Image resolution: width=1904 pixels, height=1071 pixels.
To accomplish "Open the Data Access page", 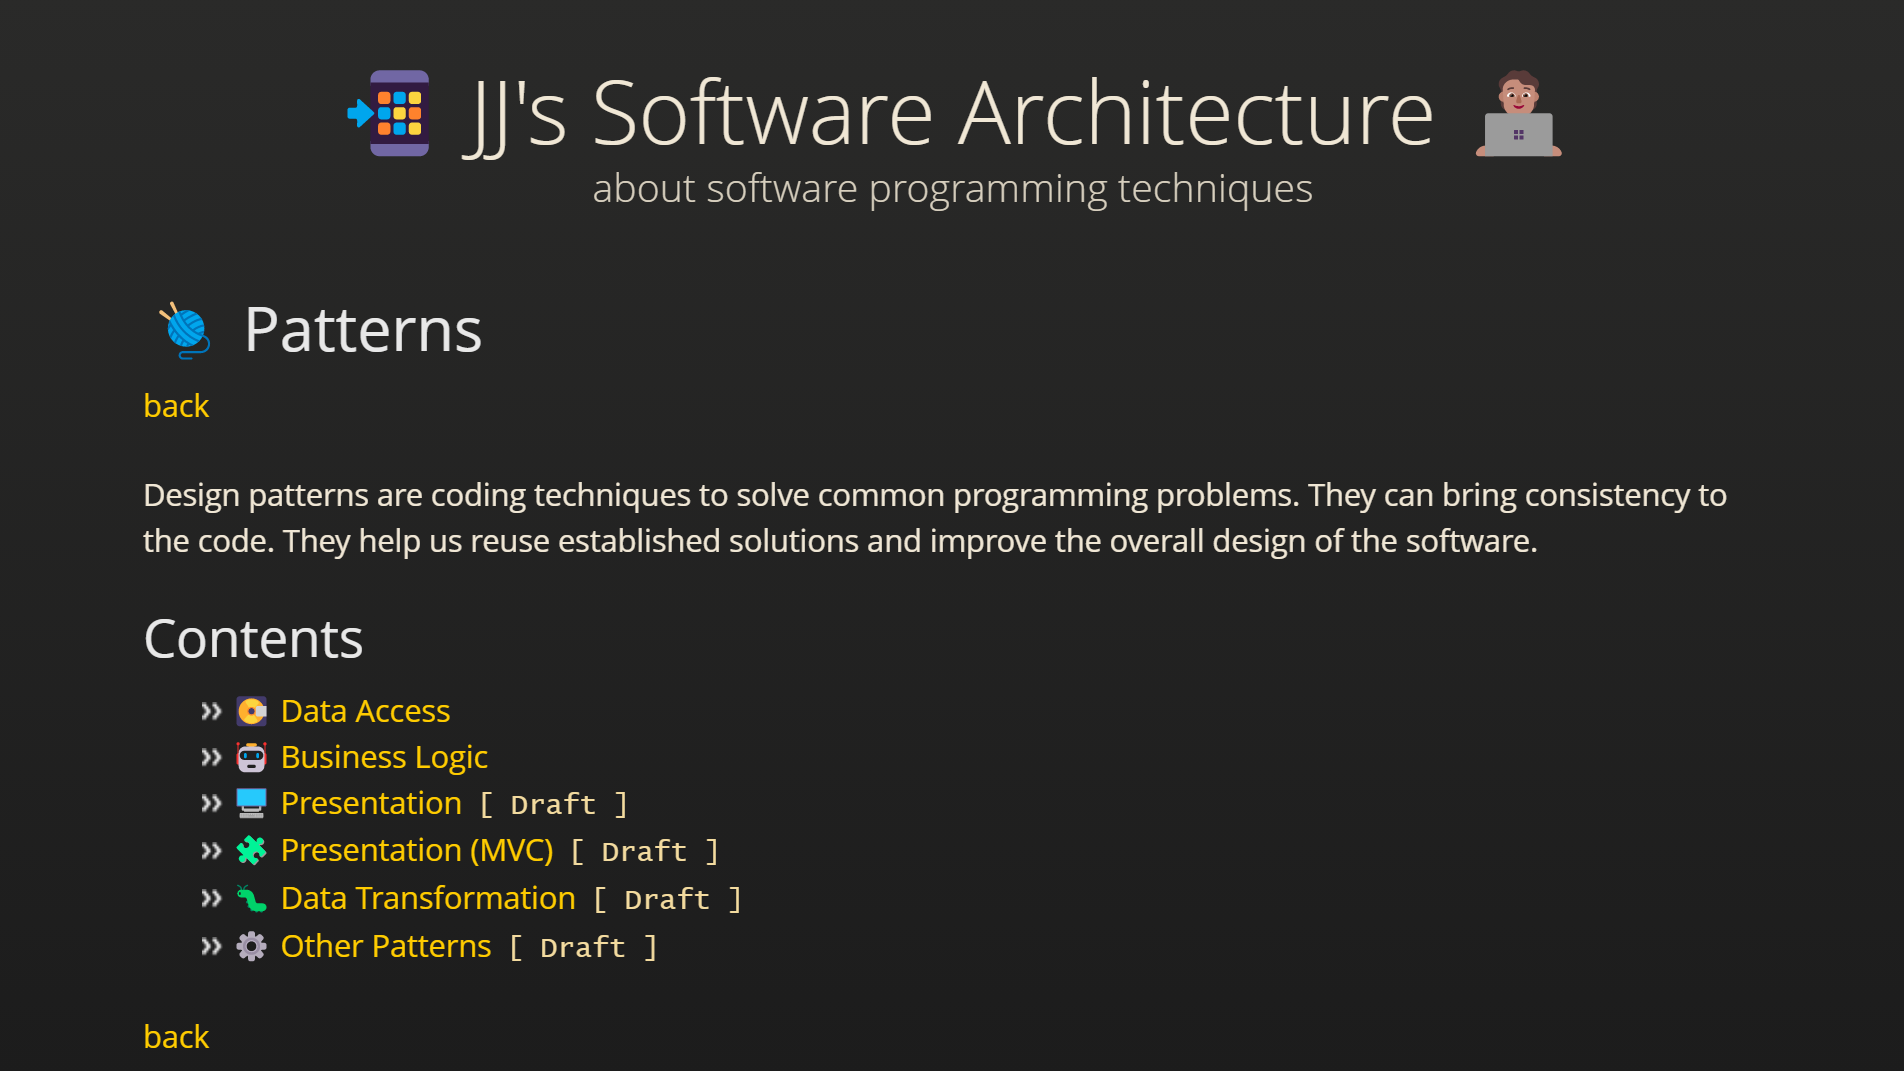I will pyautogui.click(x=365, y=710).
